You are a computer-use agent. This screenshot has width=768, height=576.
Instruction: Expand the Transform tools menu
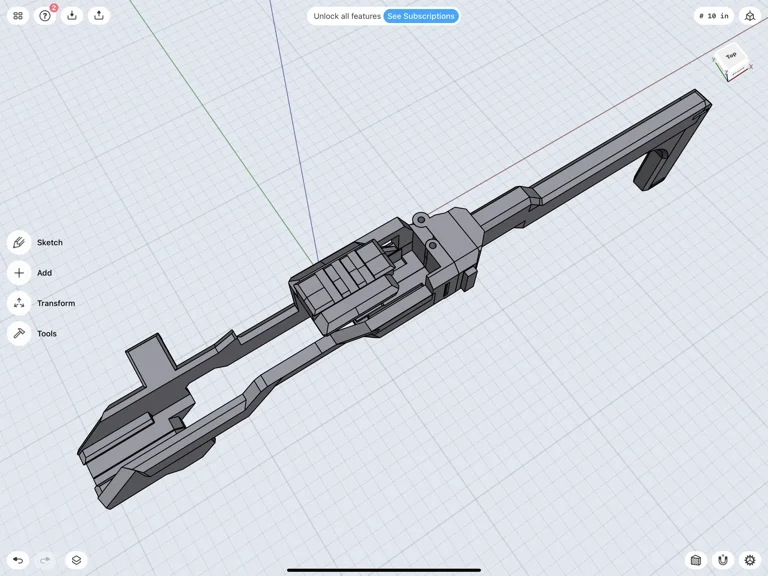(x=19, y=303)
